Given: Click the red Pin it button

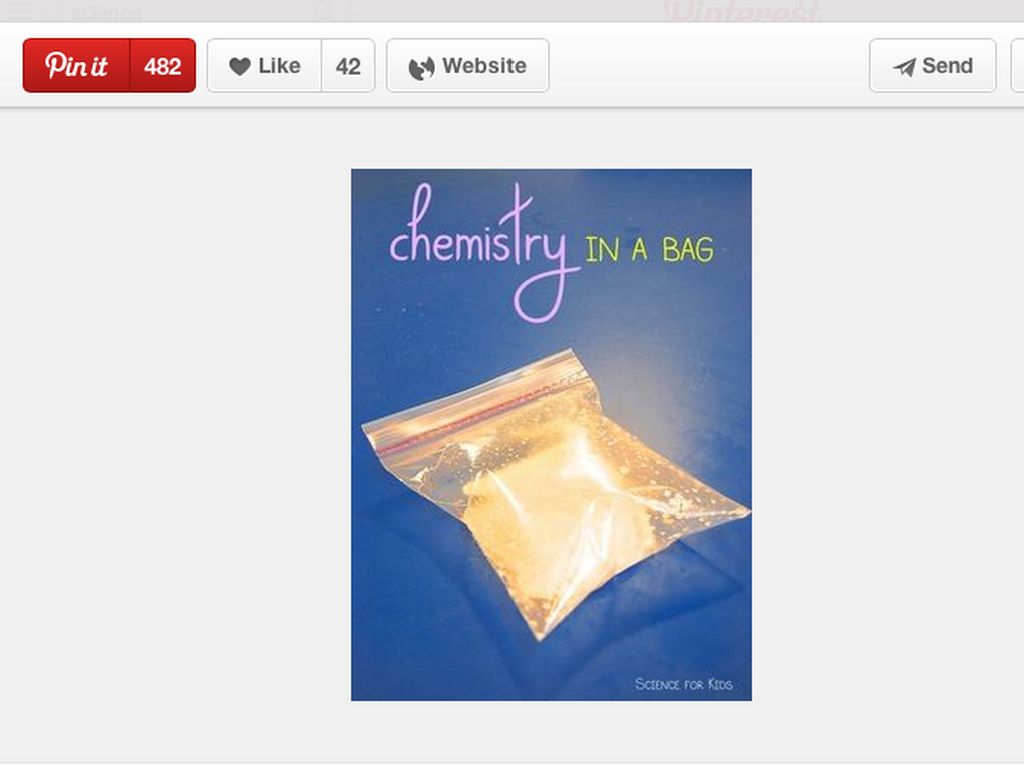Looking at the screenshot, I should click(76, 65).
